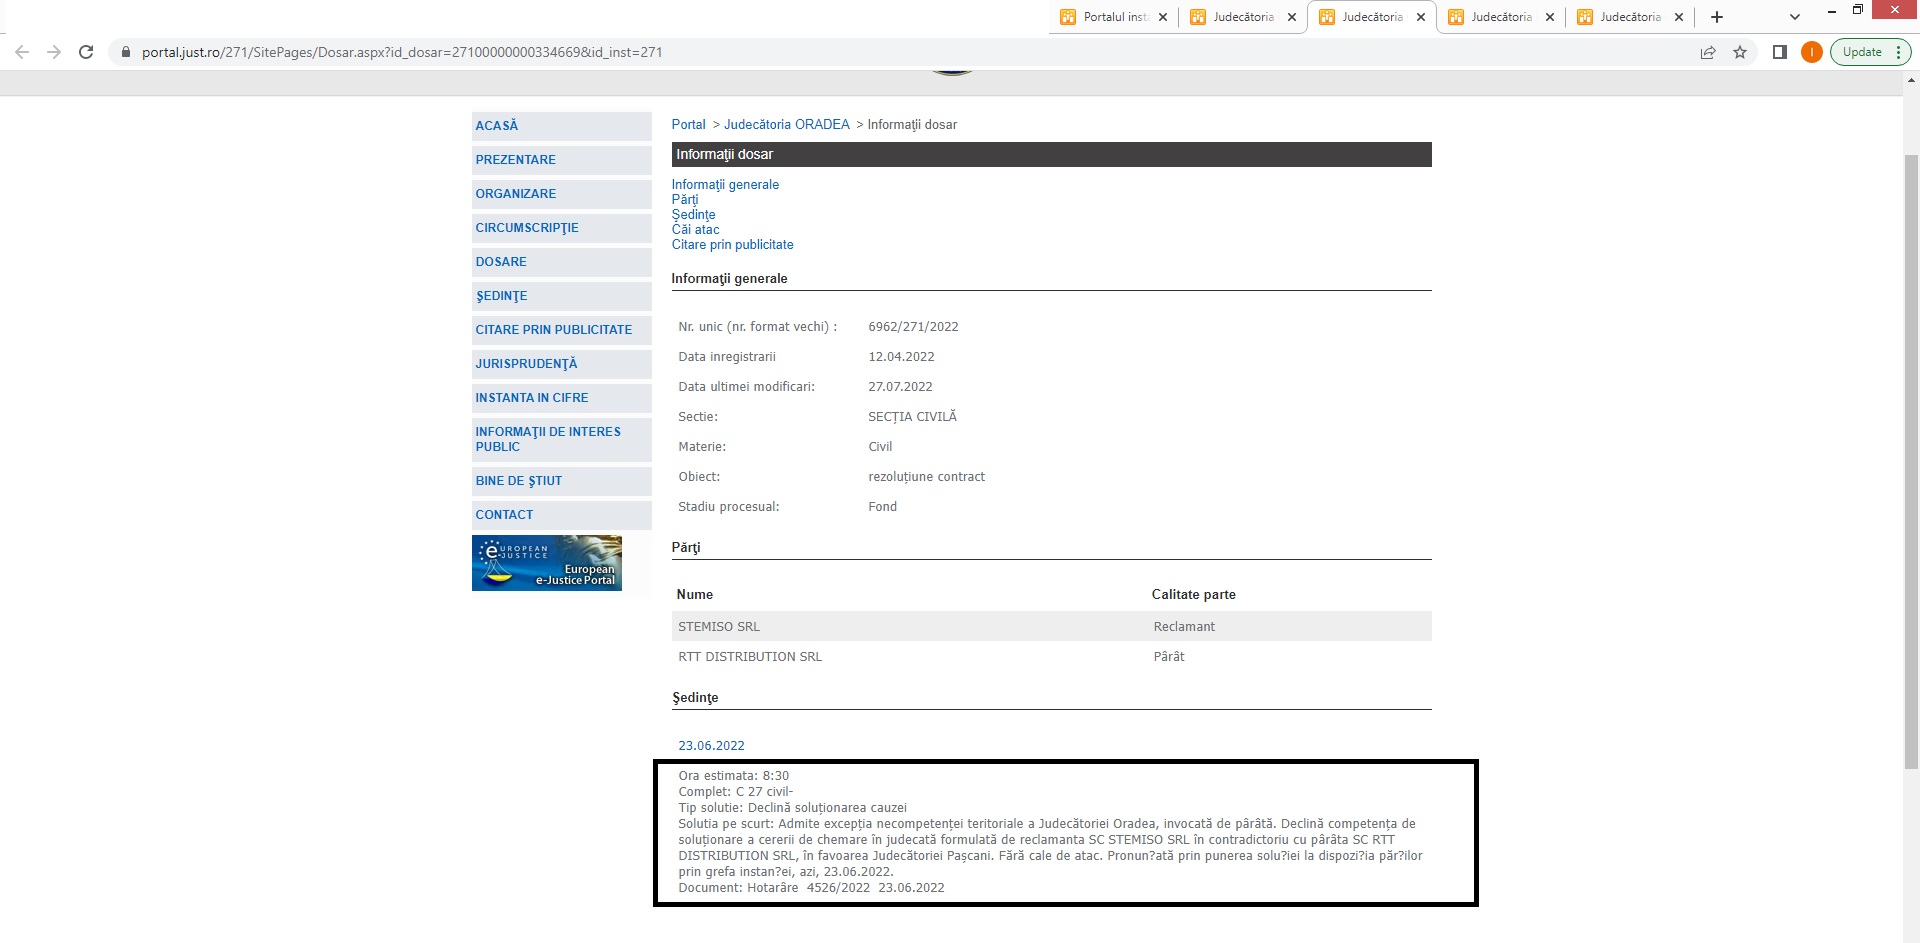Click the site lock icon
Image resolution: width=1920 pixels, height=943 pixels.
tap(126, 52)
